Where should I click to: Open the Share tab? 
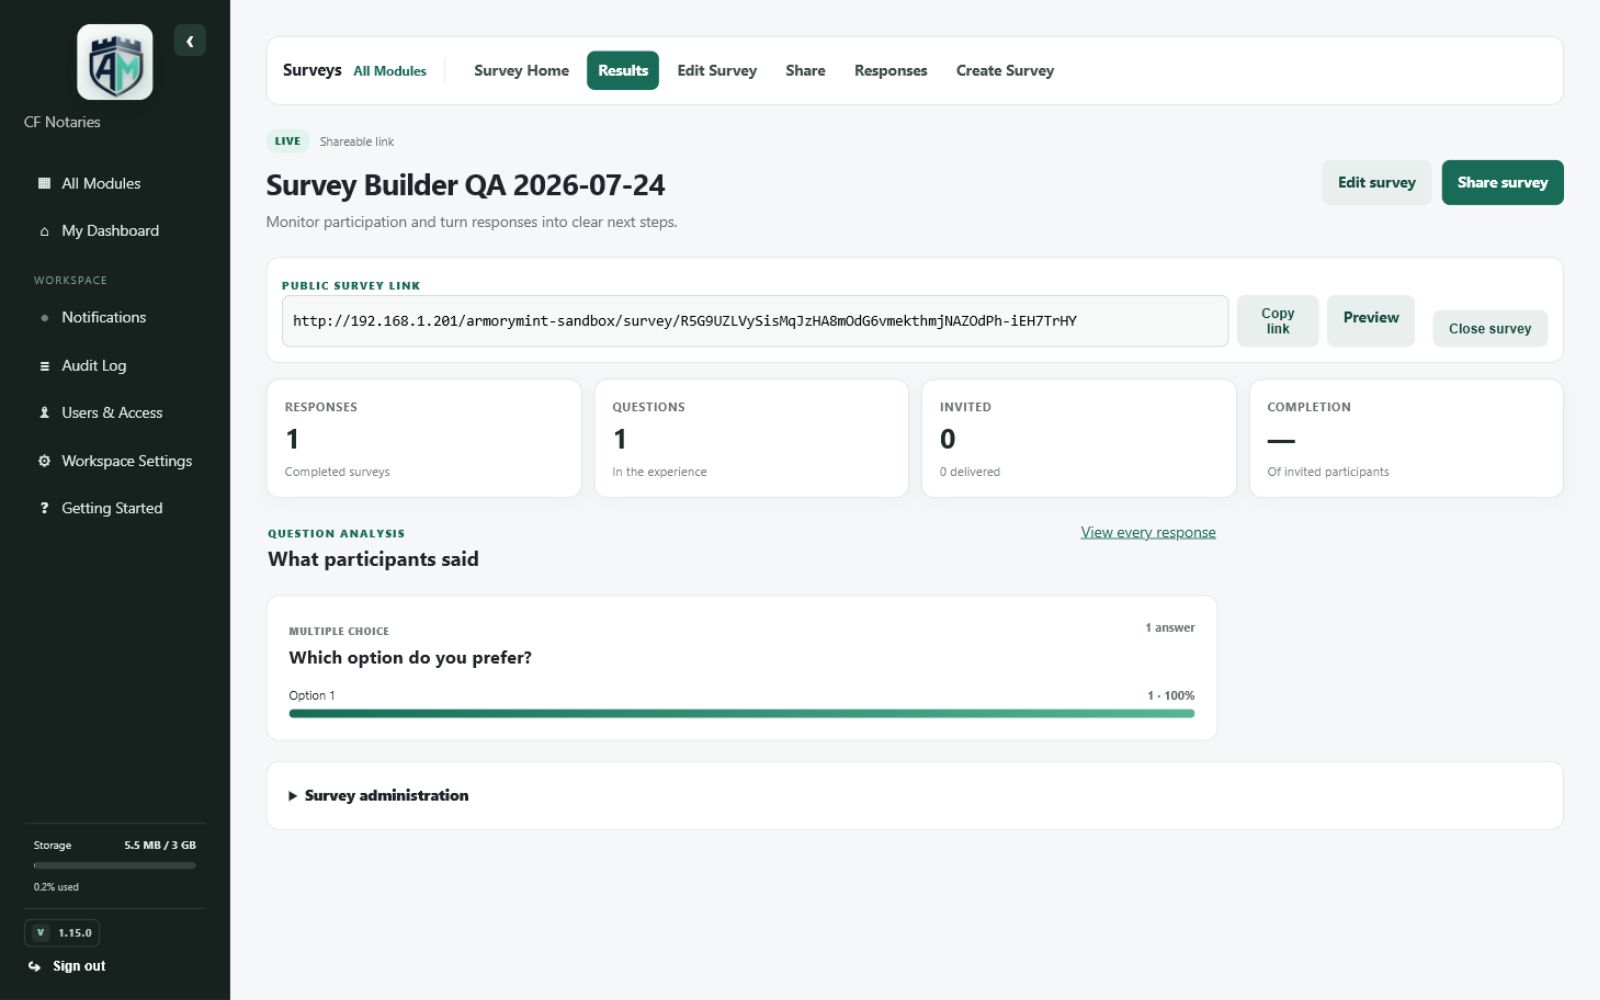pos(805,71)
